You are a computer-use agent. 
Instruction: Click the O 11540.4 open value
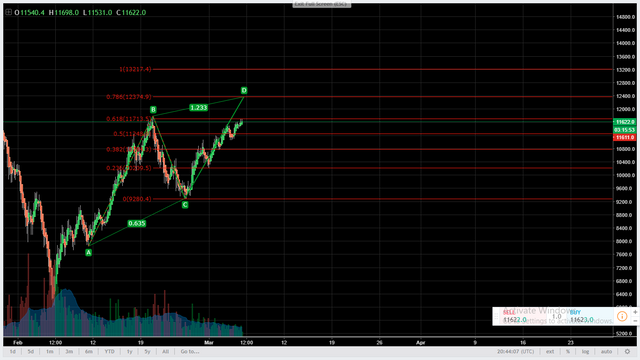pyautogui.click(x=30, y=13)
